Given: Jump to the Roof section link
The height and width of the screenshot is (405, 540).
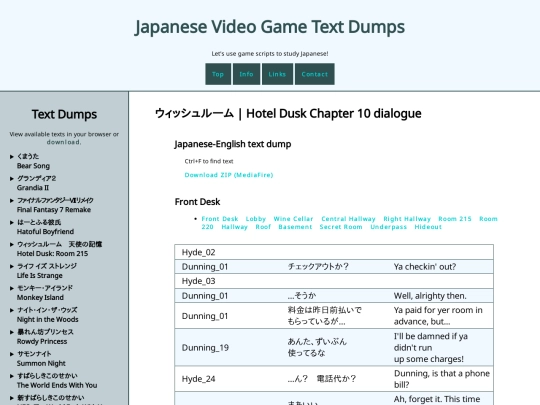Looking at the screenshot, I should [x=263, y=227].
